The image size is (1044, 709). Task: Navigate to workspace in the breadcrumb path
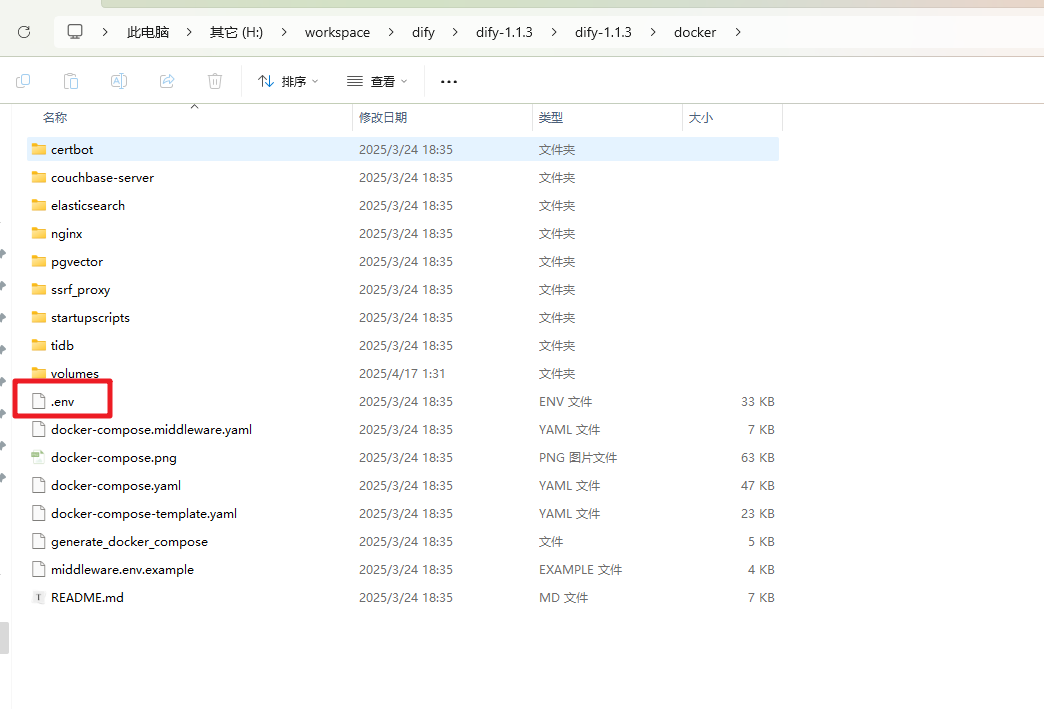click(x=337, y=32)
